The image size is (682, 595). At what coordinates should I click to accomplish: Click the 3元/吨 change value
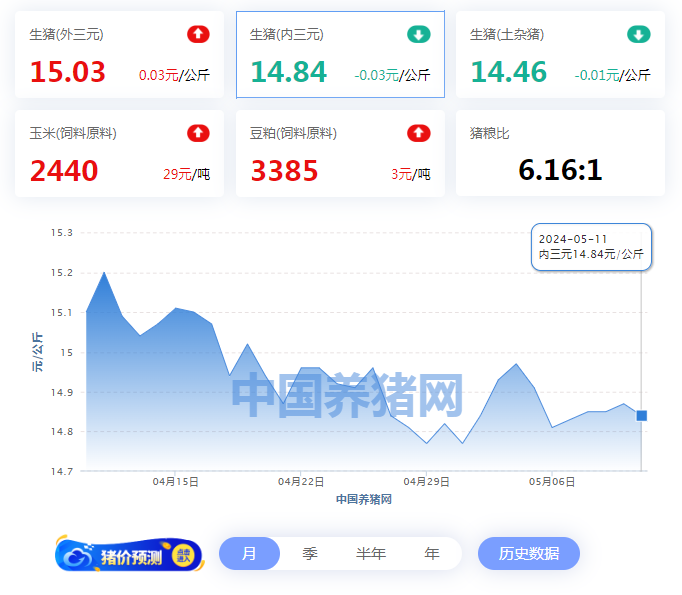pyautogui.click(x=411, y=174)
